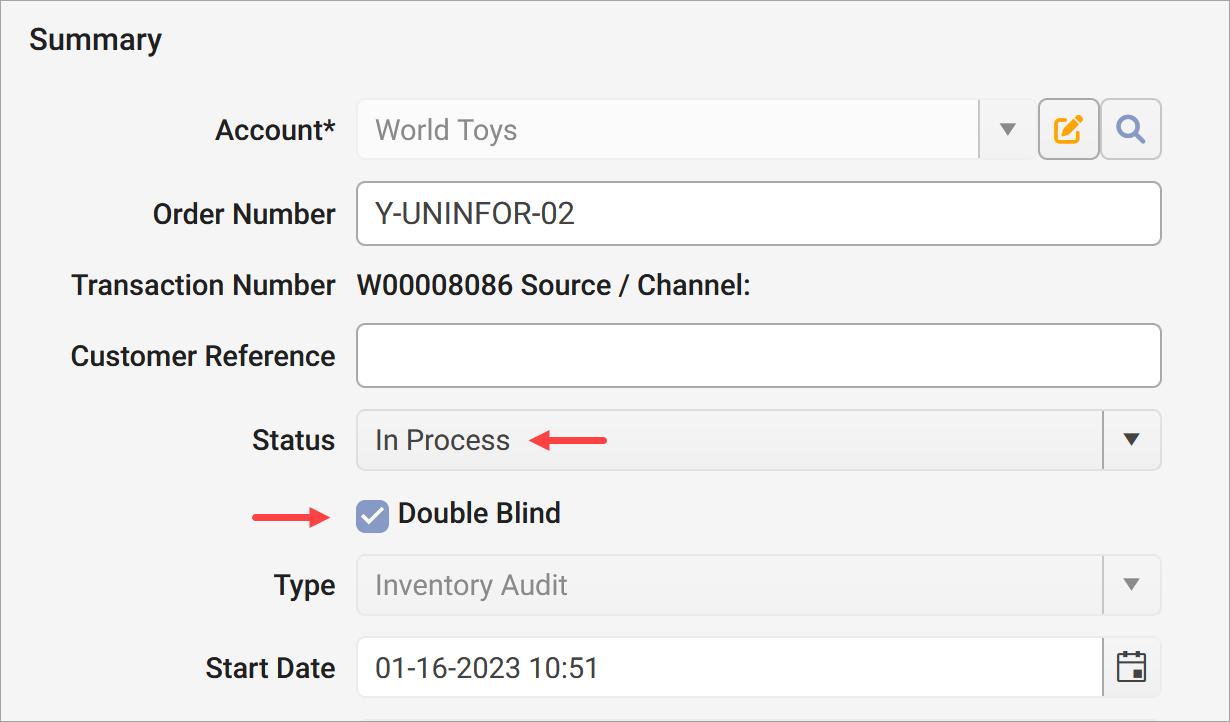Click the Summary section heading
The image size is (1230, 722).
[95, 39]
